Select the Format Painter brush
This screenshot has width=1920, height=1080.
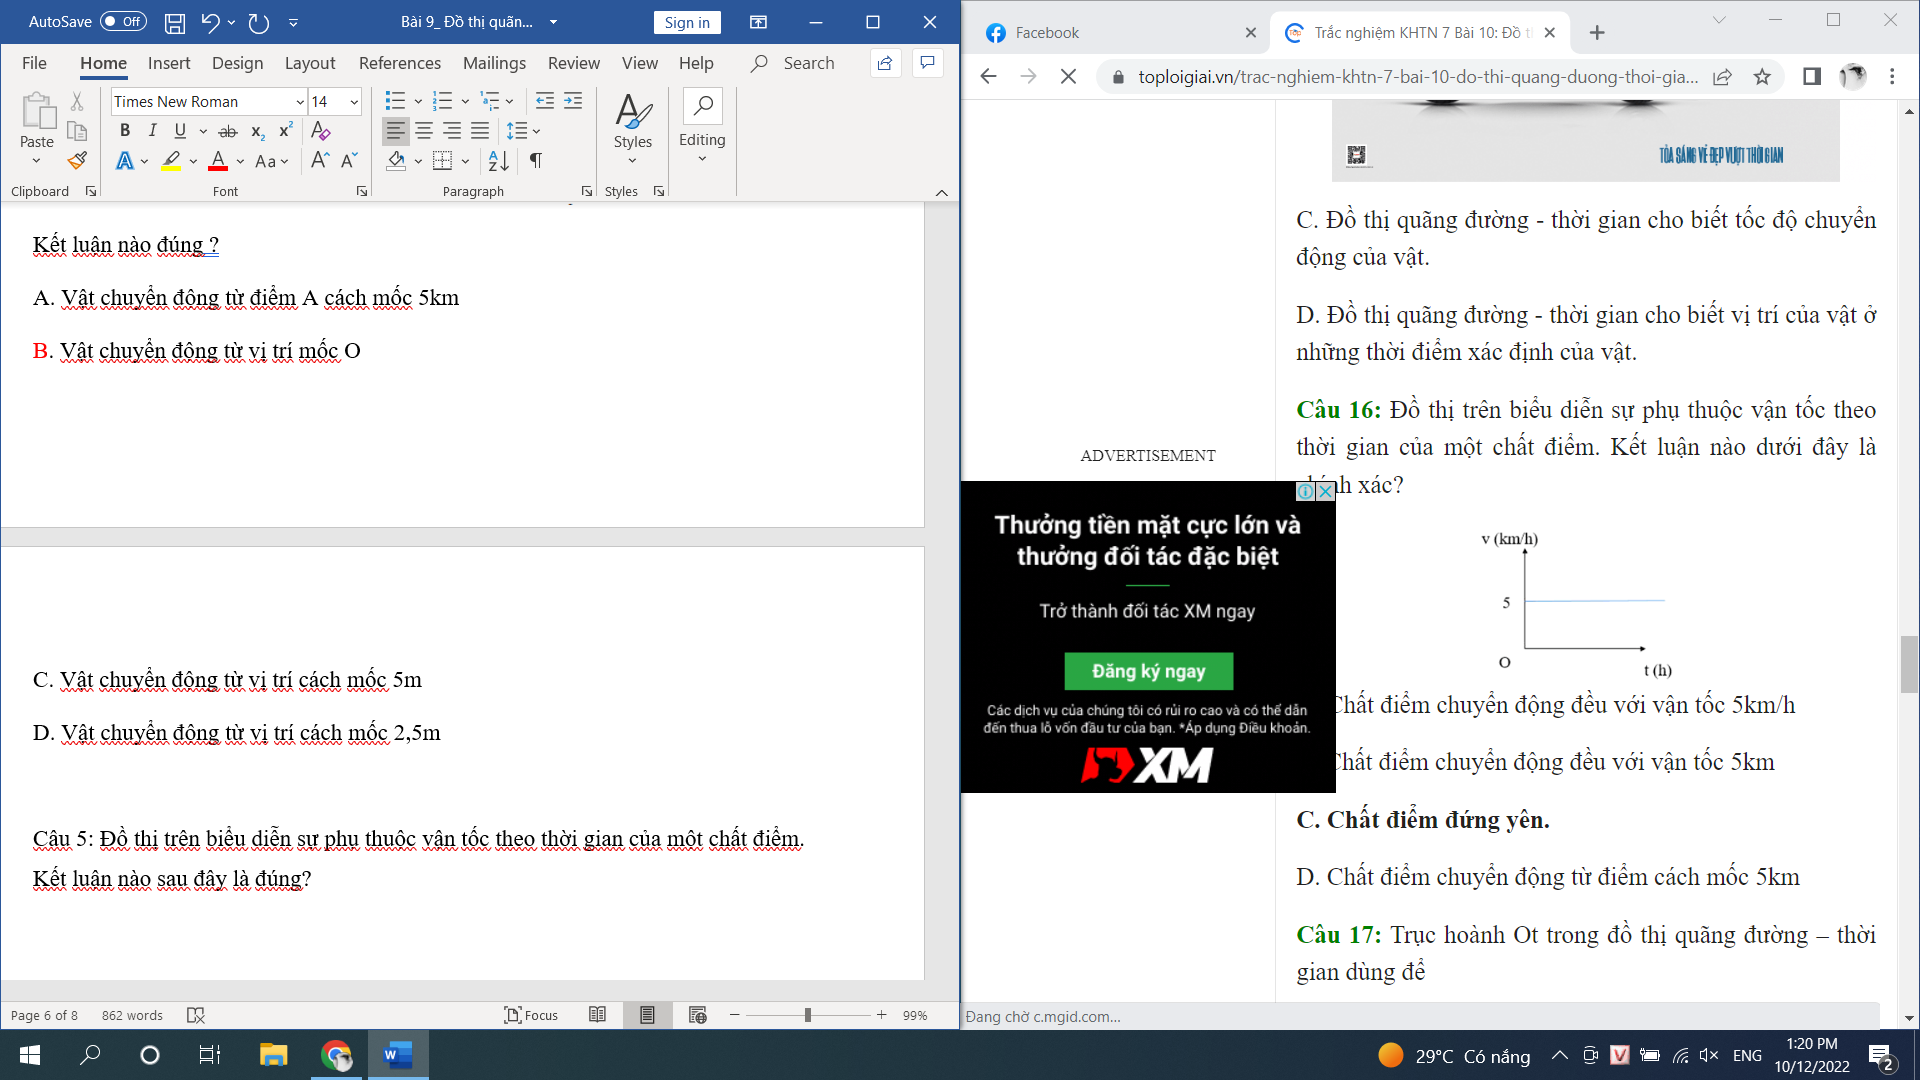click(x=77, y=160)
